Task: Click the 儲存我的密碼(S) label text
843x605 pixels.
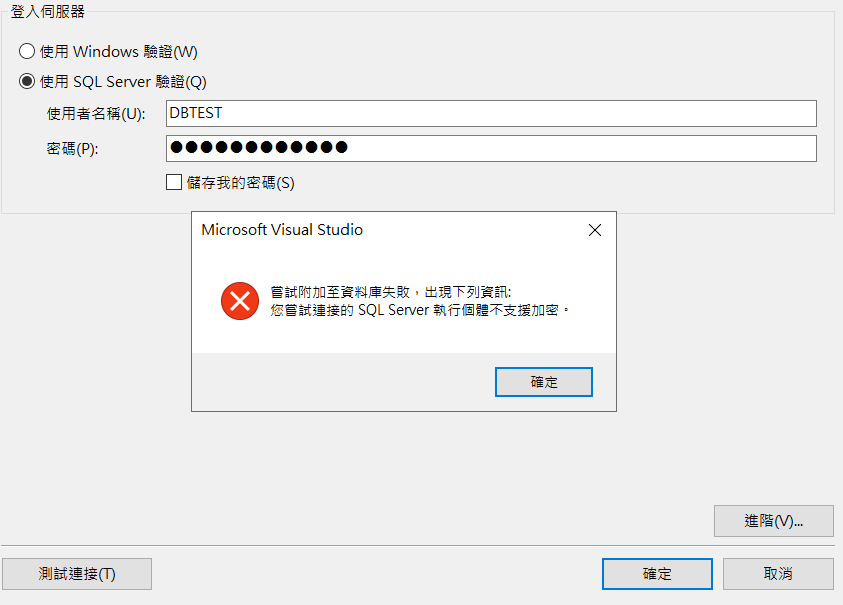Action: (x=240, y=183)
